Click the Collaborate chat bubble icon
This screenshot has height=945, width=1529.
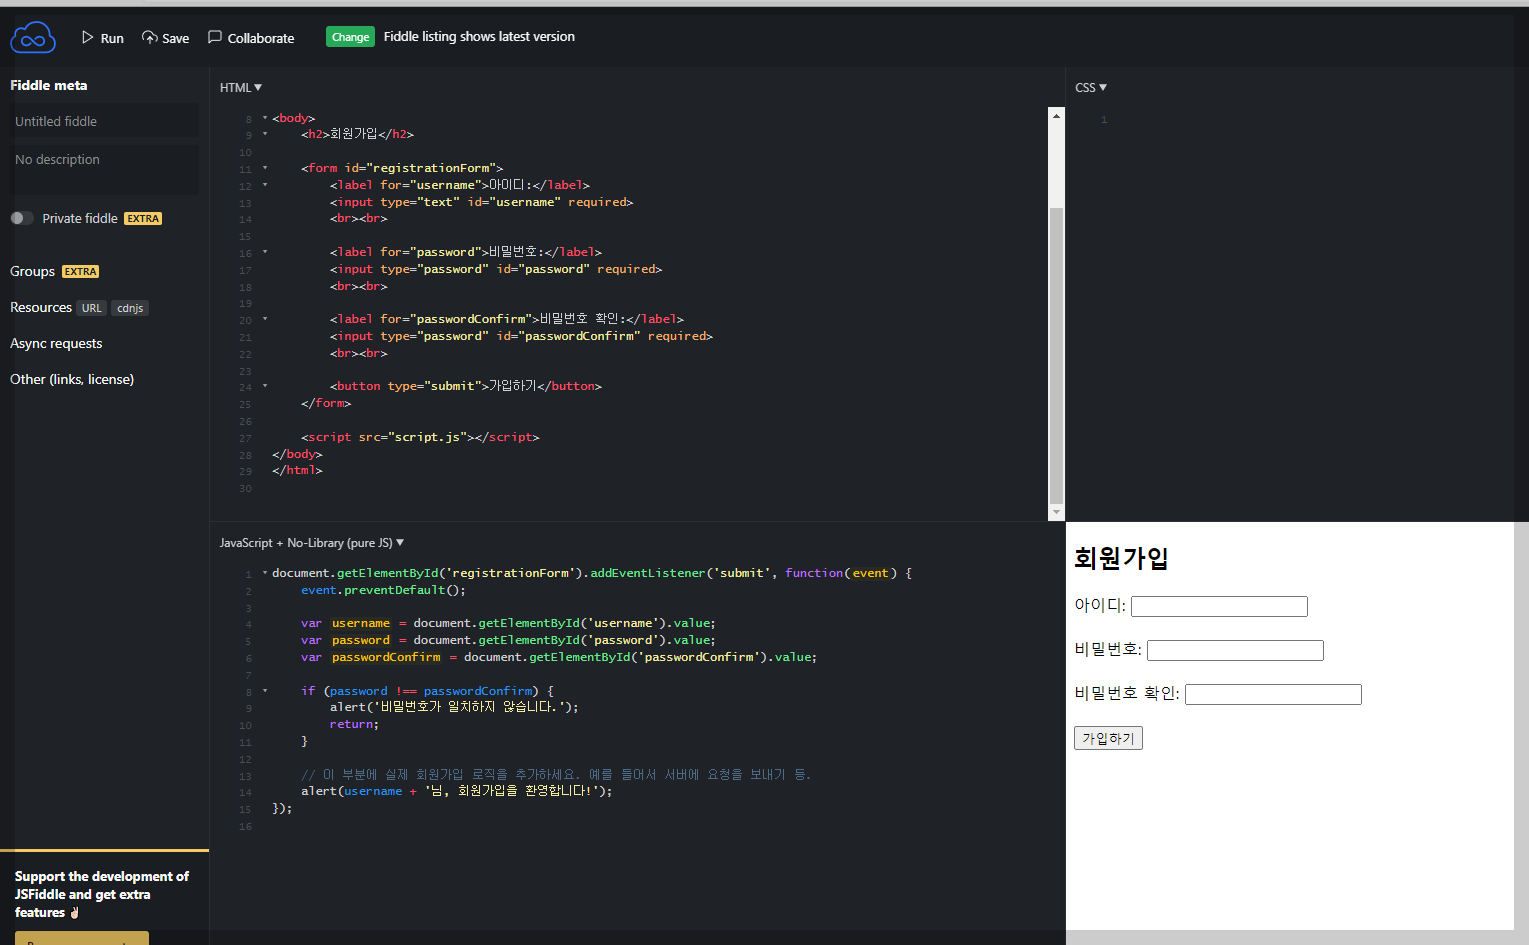pos(215,37)
